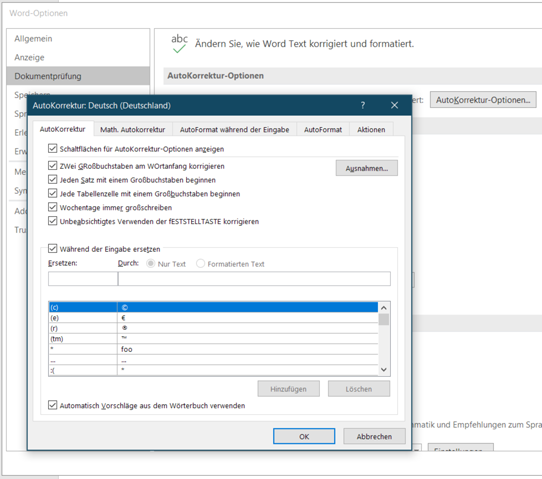Select the (c) copyright list entry
542x479 pixels.
(x=213, y=307)
